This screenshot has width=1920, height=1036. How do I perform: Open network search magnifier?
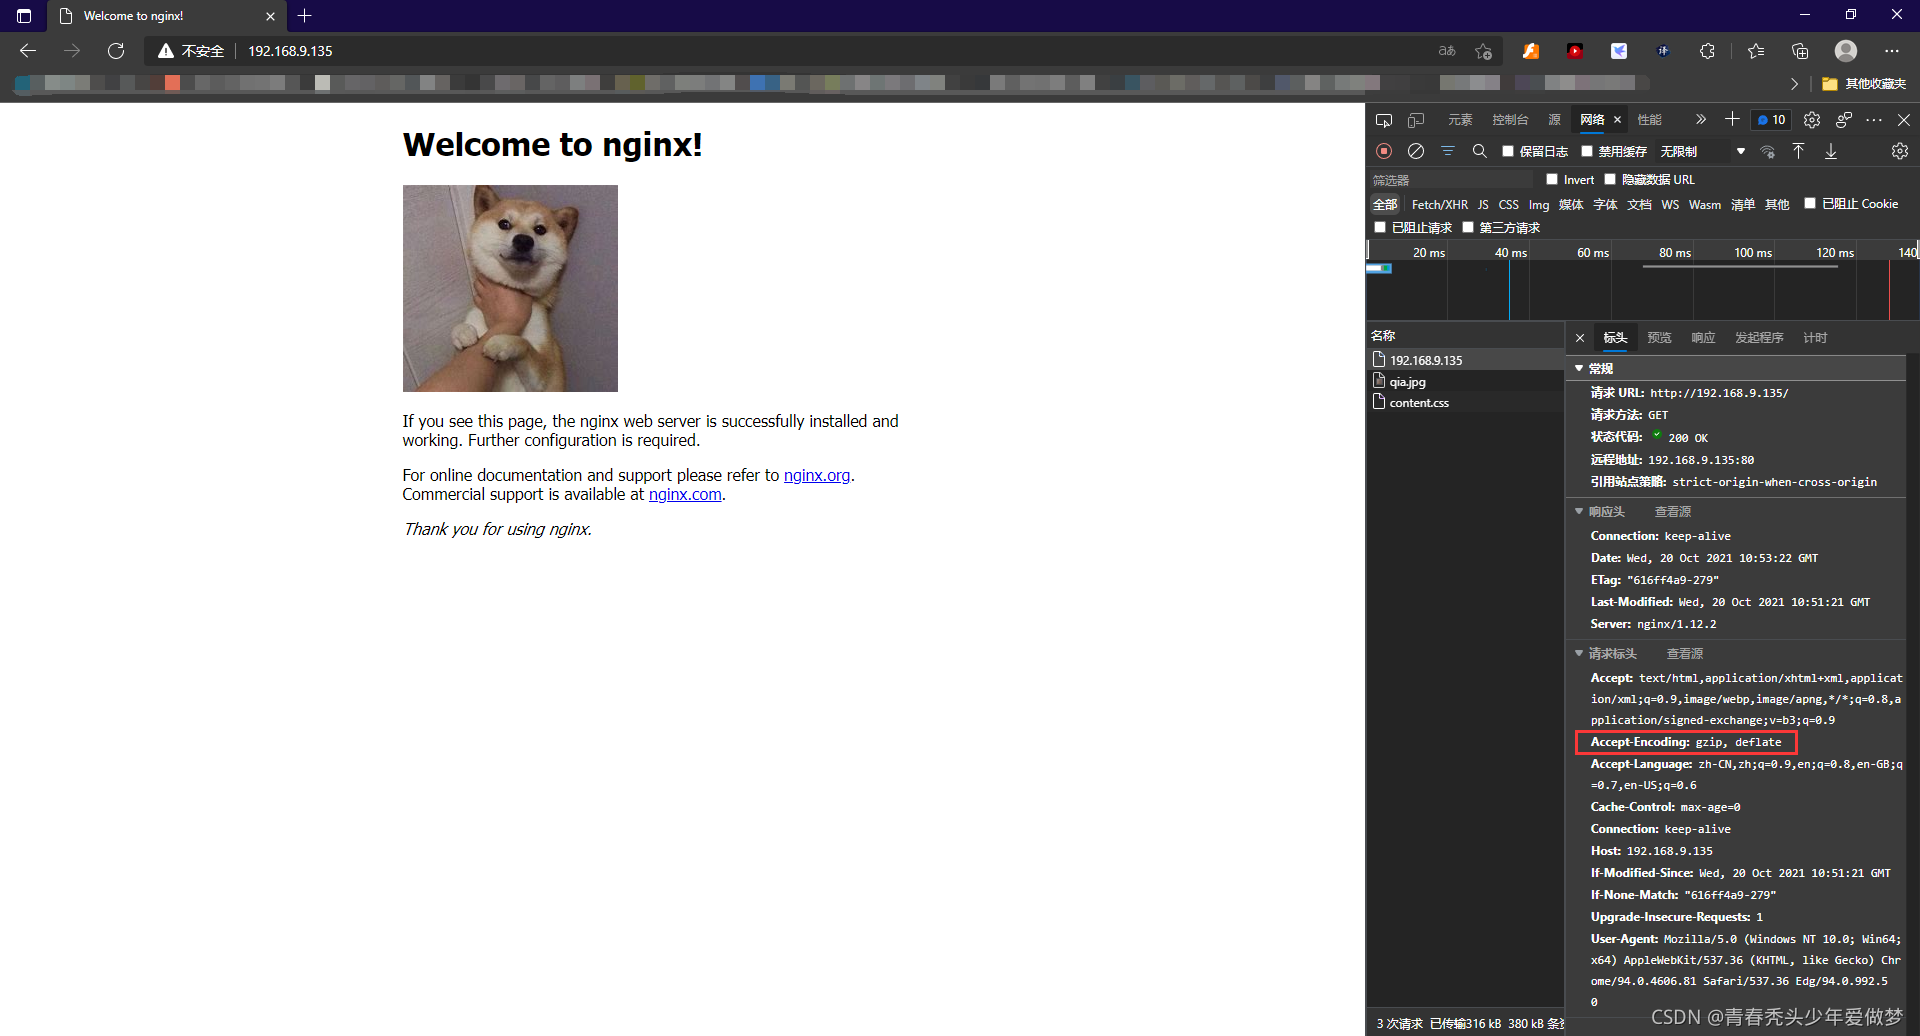pos(1480,151)
